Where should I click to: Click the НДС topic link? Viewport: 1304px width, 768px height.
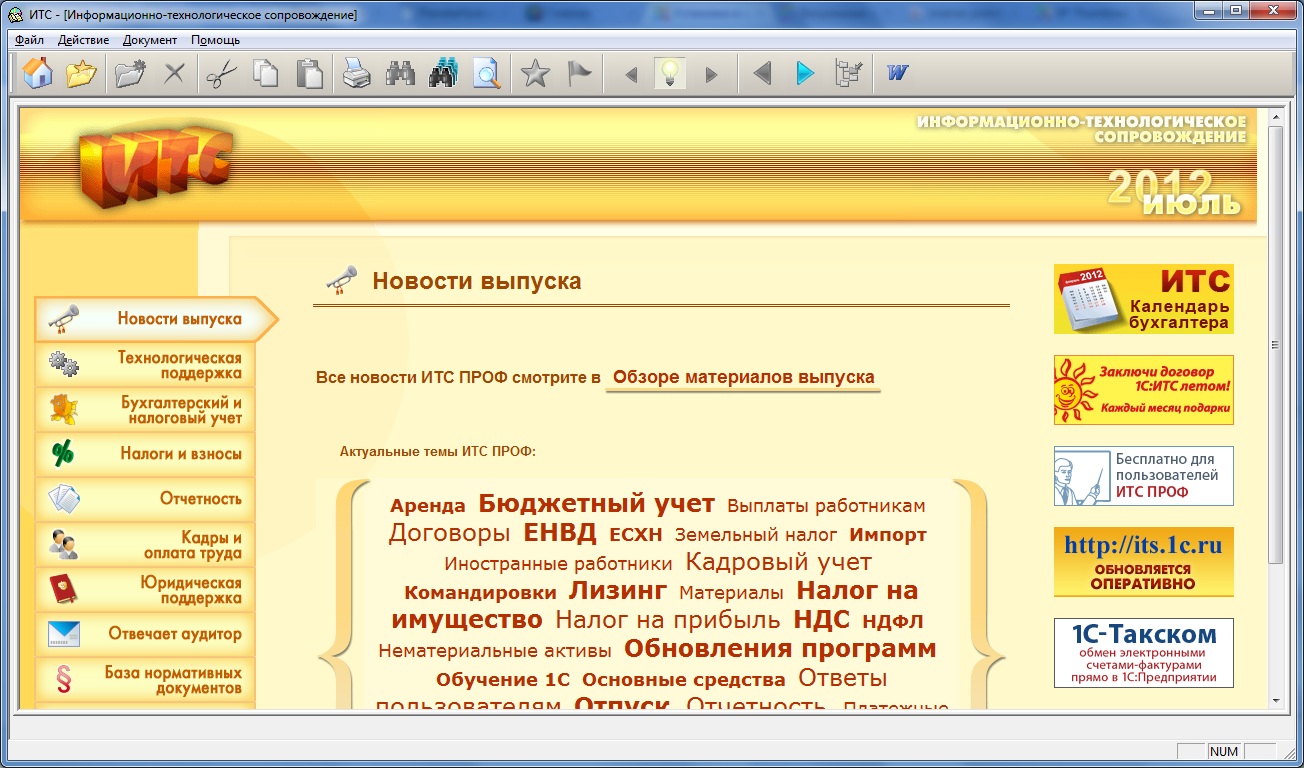coord(821,619)
